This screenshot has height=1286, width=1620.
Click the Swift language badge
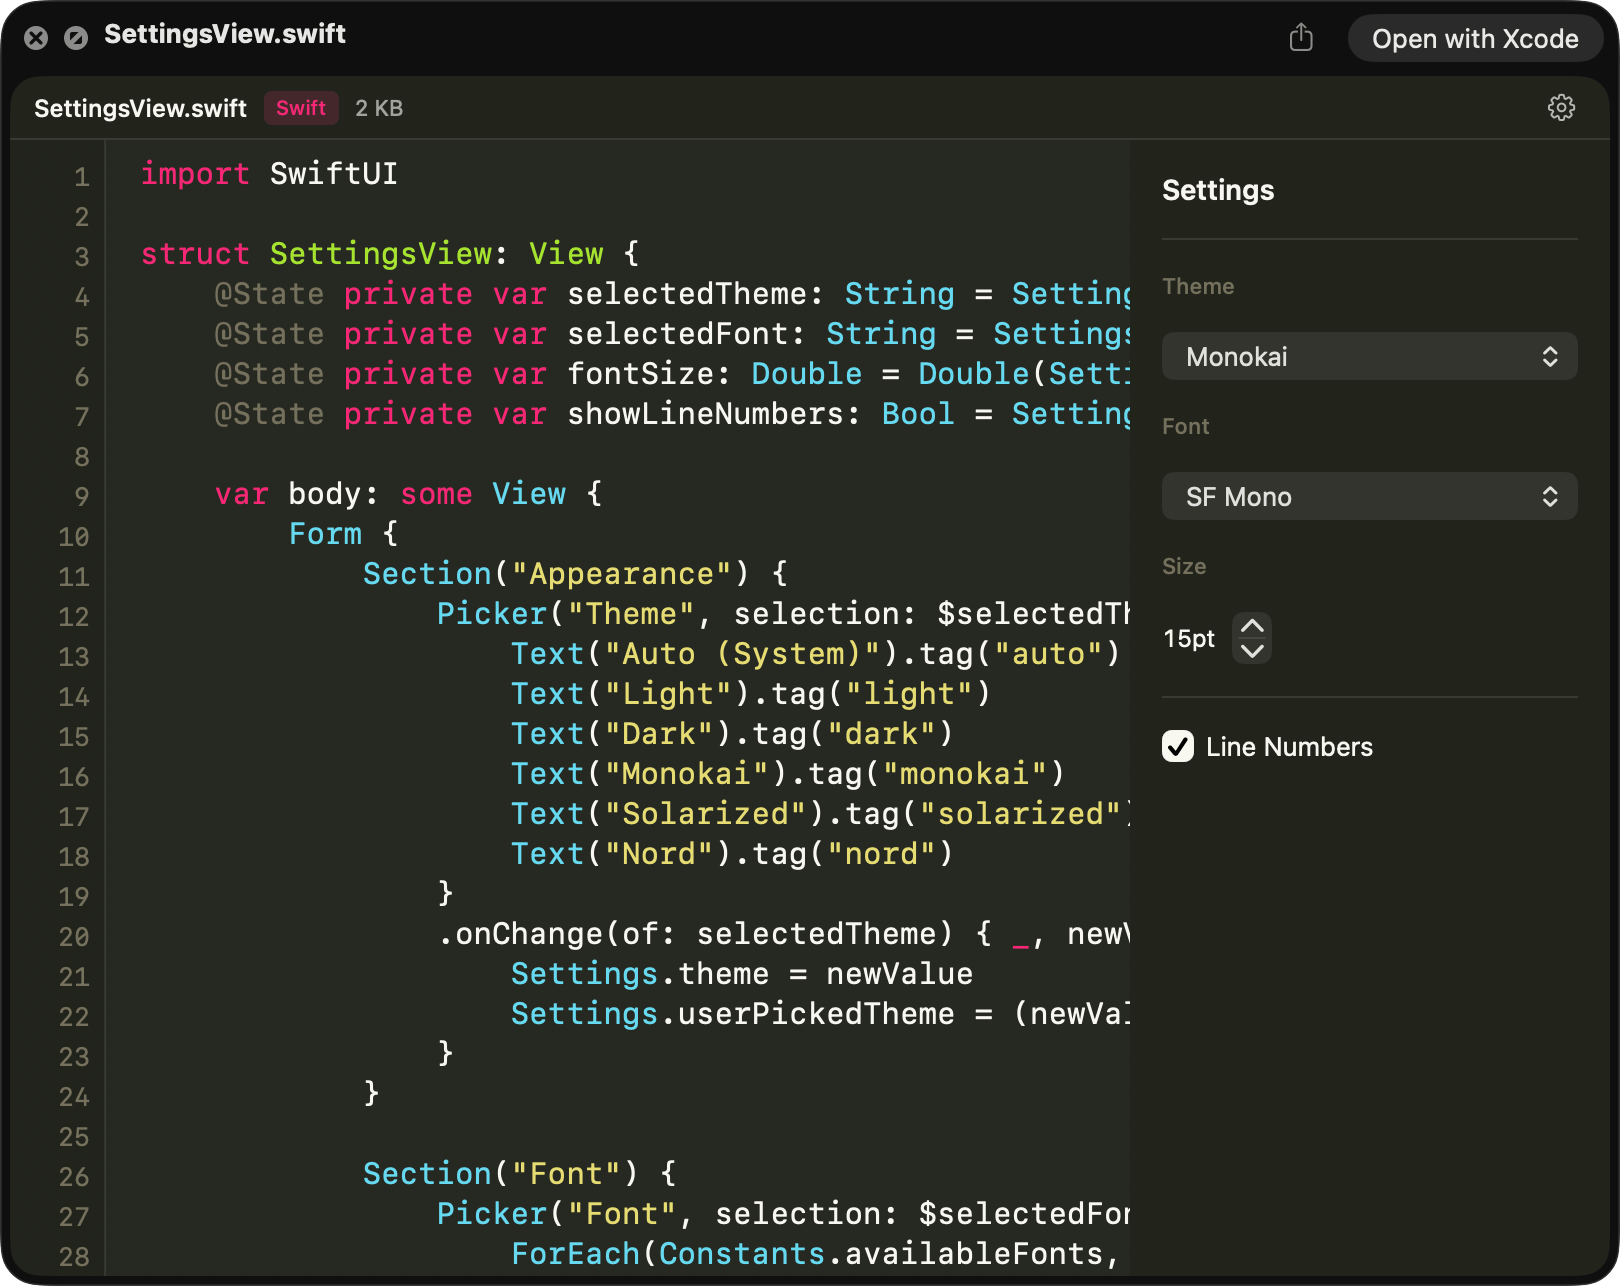point(301,108)
